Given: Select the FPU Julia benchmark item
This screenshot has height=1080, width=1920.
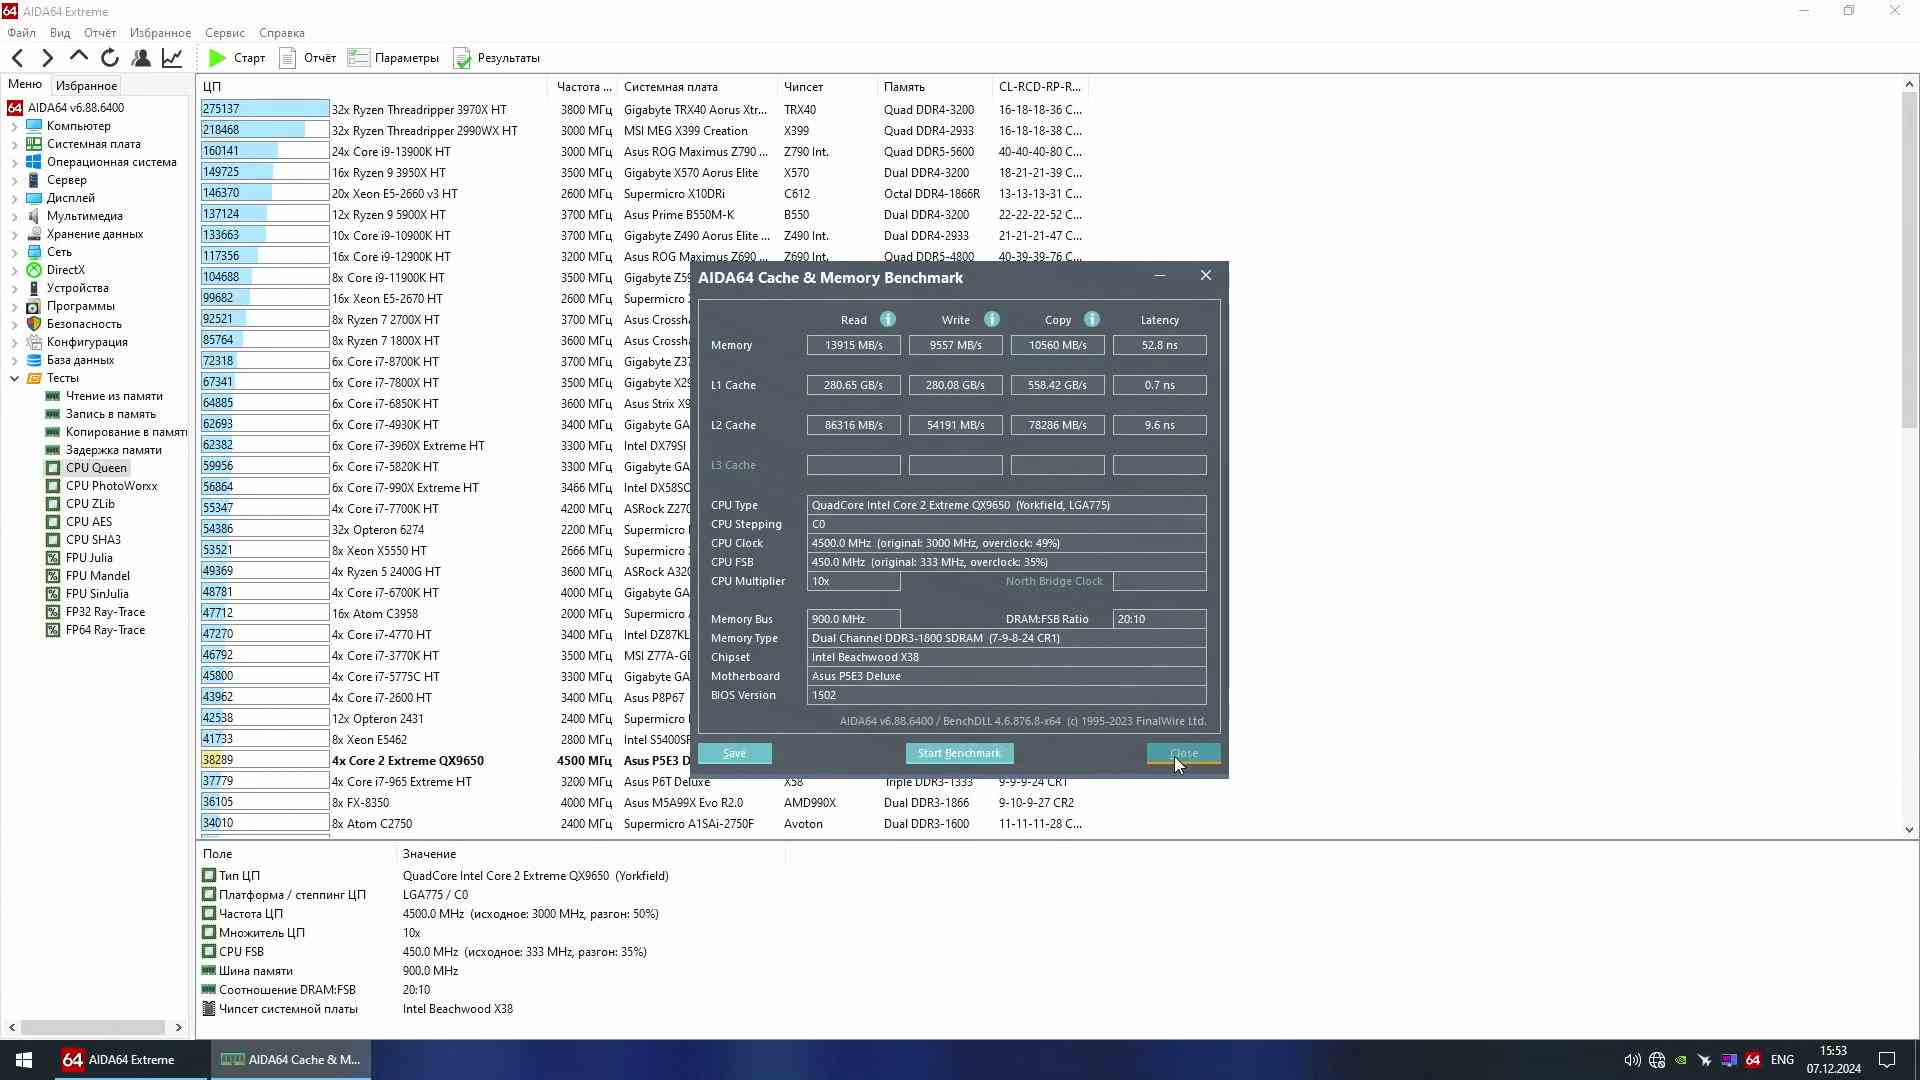Looking at the screenshot, I should click(89, 558).
